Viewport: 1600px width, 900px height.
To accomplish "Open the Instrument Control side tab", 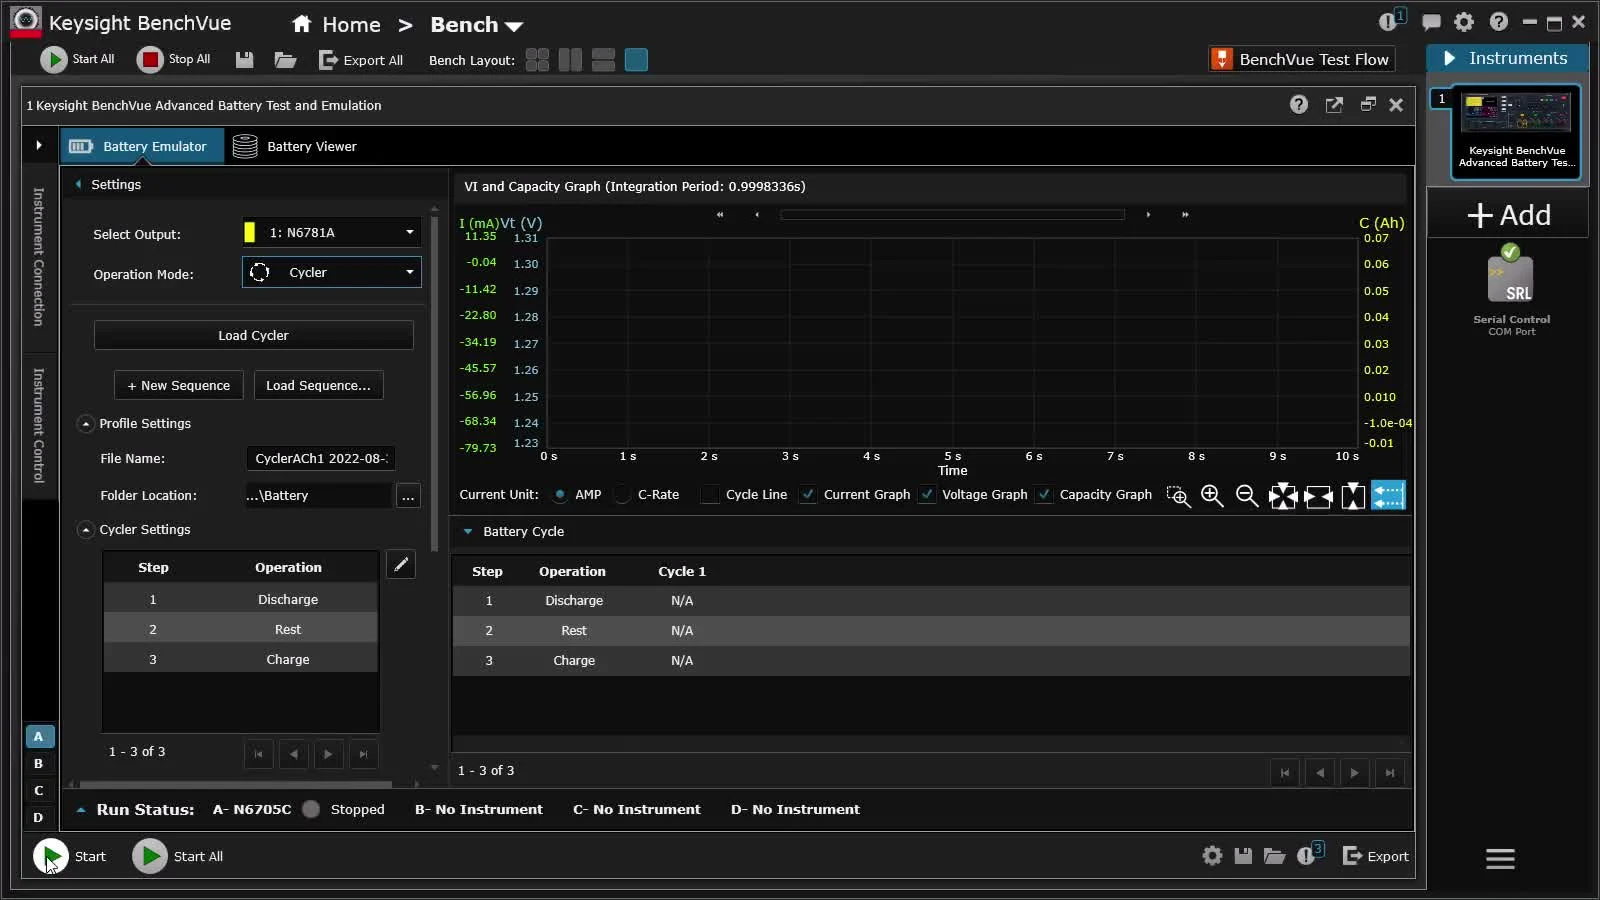I will tap(39, 425).
